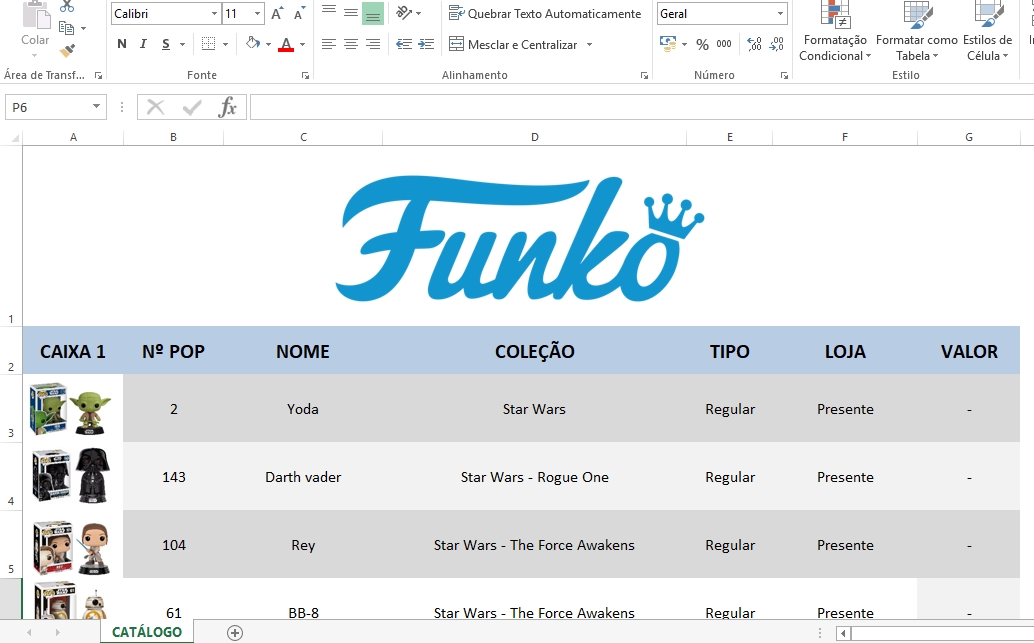The height and width of the screenshot is (643, 1034).
Task: Toggle bold formatting (N)
Action: 122,44
